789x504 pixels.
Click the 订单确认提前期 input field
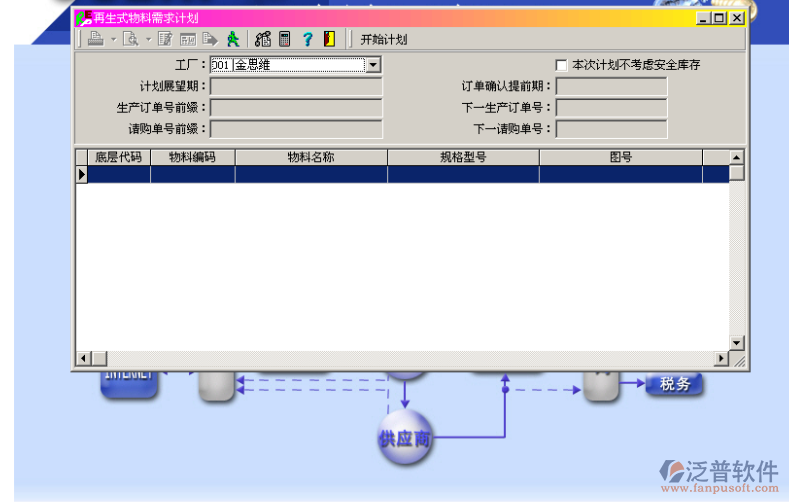[x=611, y=87]
